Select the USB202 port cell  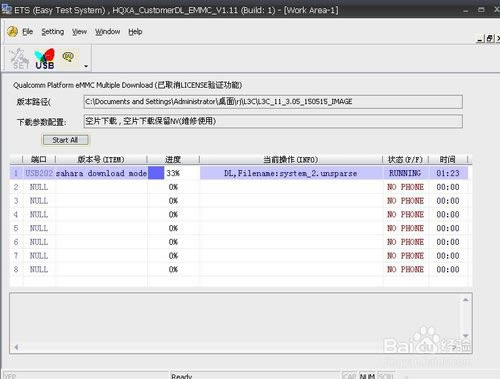[x=39, y=173]
